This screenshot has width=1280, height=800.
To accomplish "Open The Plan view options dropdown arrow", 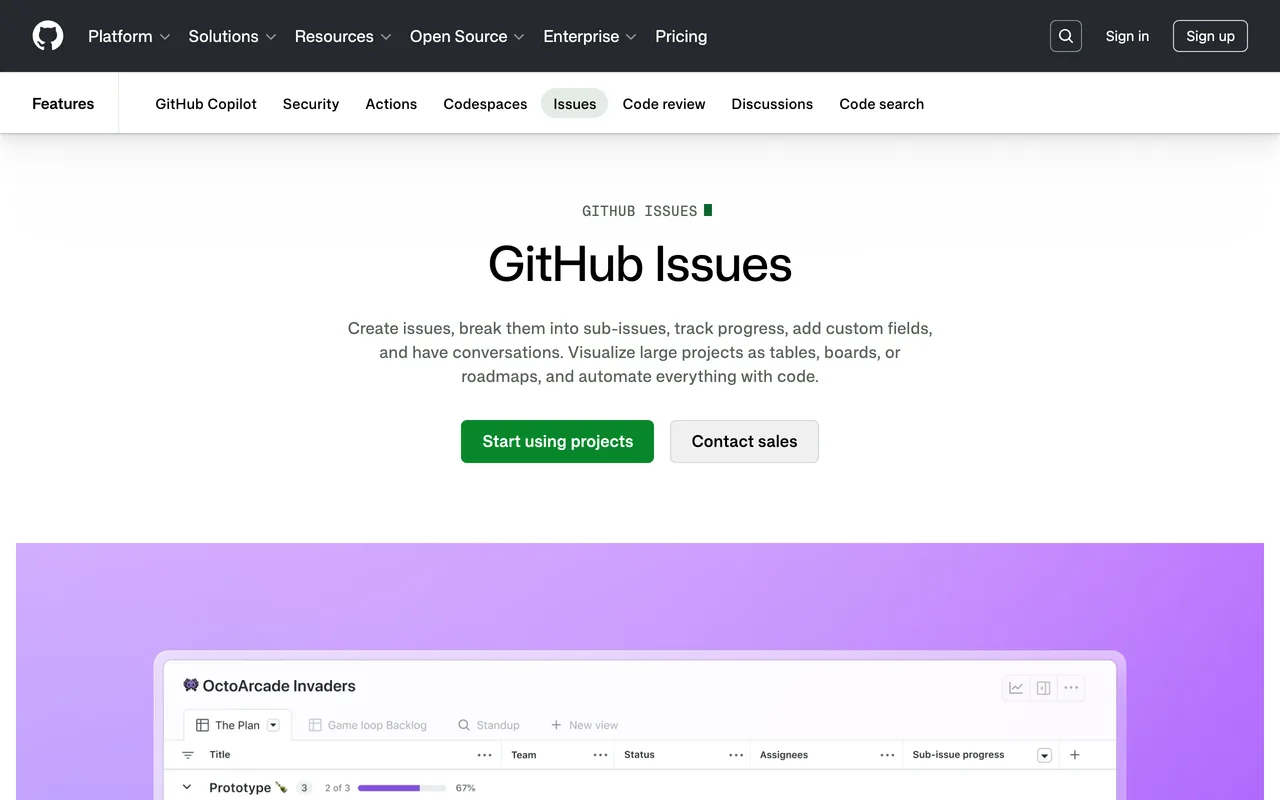I will 273,725.
